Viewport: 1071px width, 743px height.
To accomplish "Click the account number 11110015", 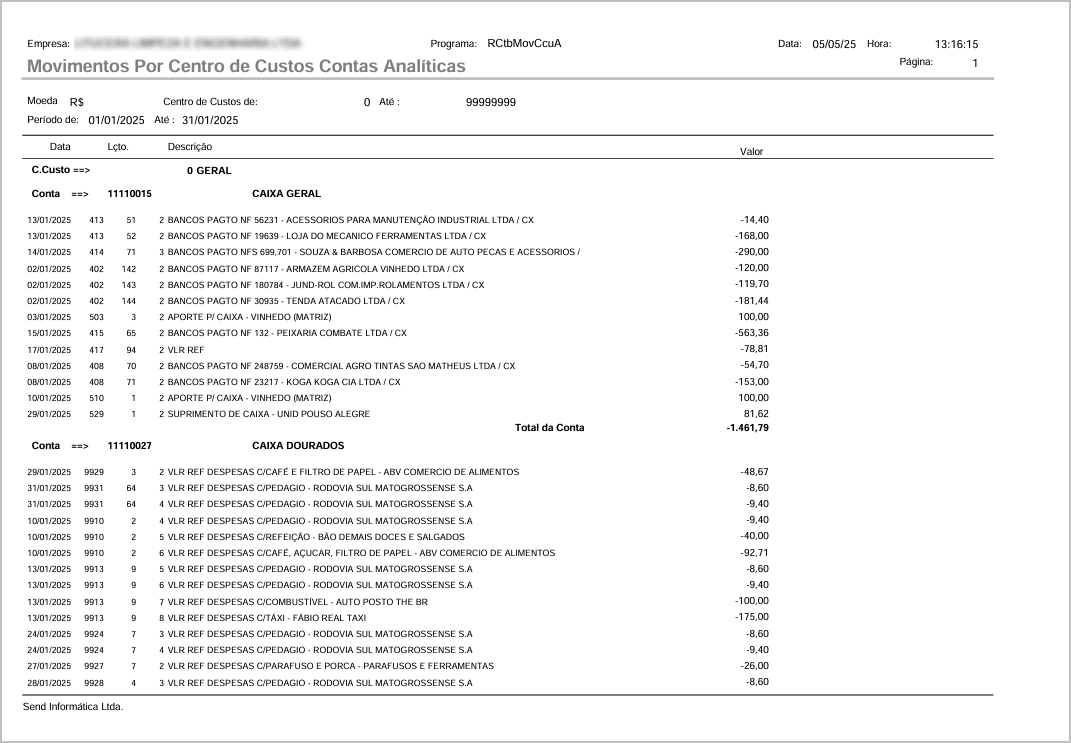I will tap(130, 194).
